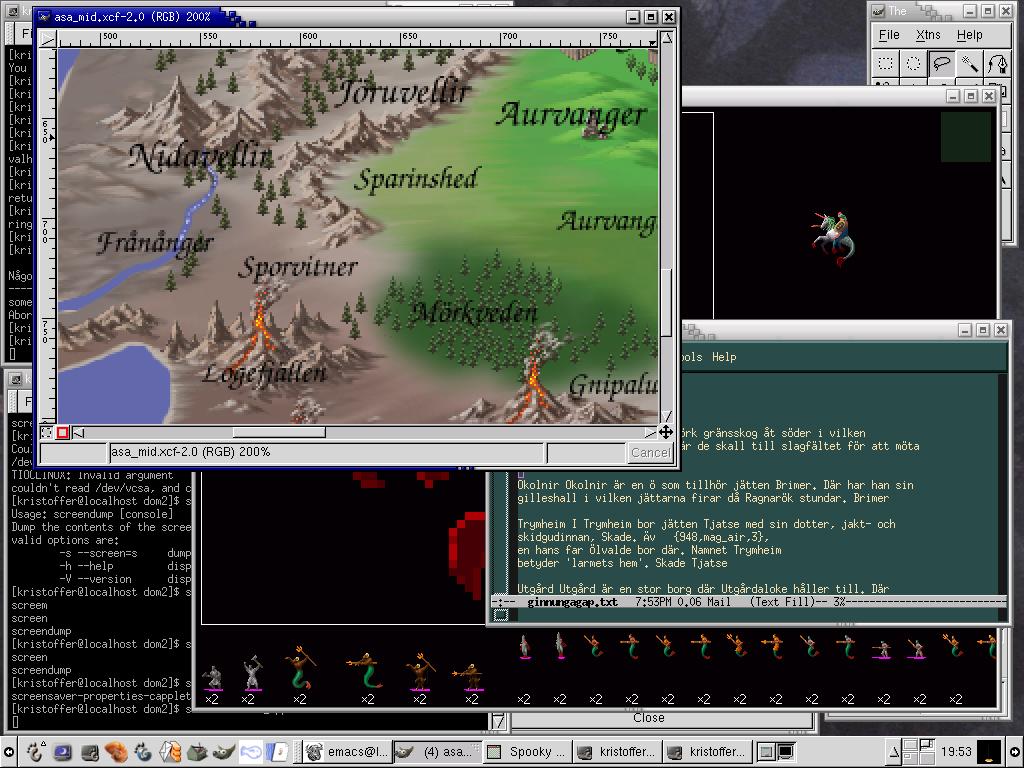Screen dimensions: 1024x768
Task: Select the Bezier Paths pen tool
Action: tap(997, 64)
